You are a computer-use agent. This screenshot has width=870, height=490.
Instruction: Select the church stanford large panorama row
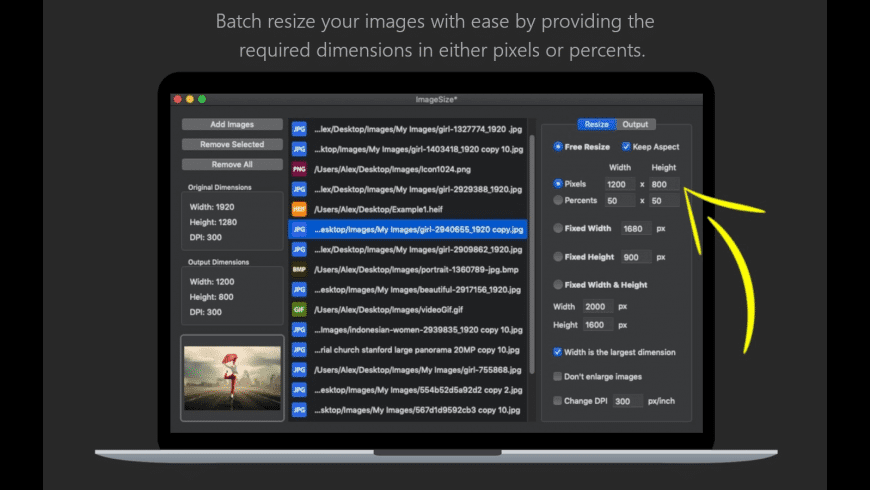coord(408,350)
